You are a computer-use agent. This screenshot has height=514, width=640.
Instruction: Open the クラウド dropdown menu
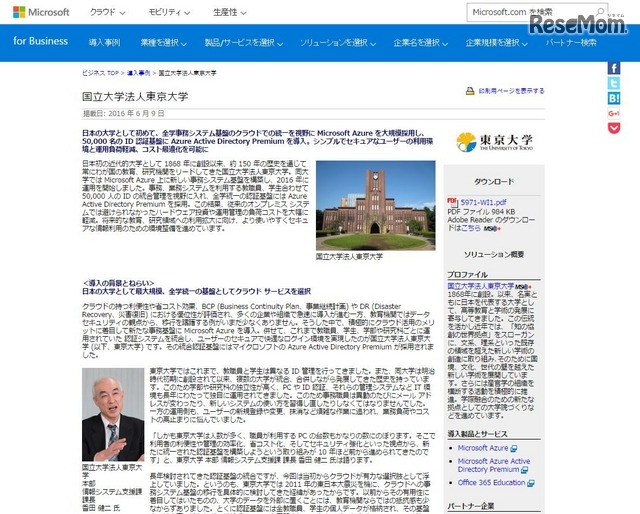tap(107, 13)
